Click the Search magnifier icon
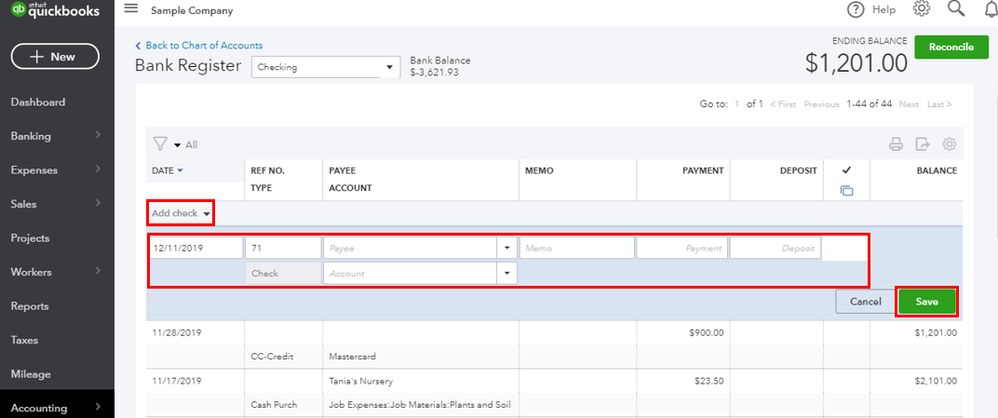Screen dimensions: 998x418 tap(956, 9)
